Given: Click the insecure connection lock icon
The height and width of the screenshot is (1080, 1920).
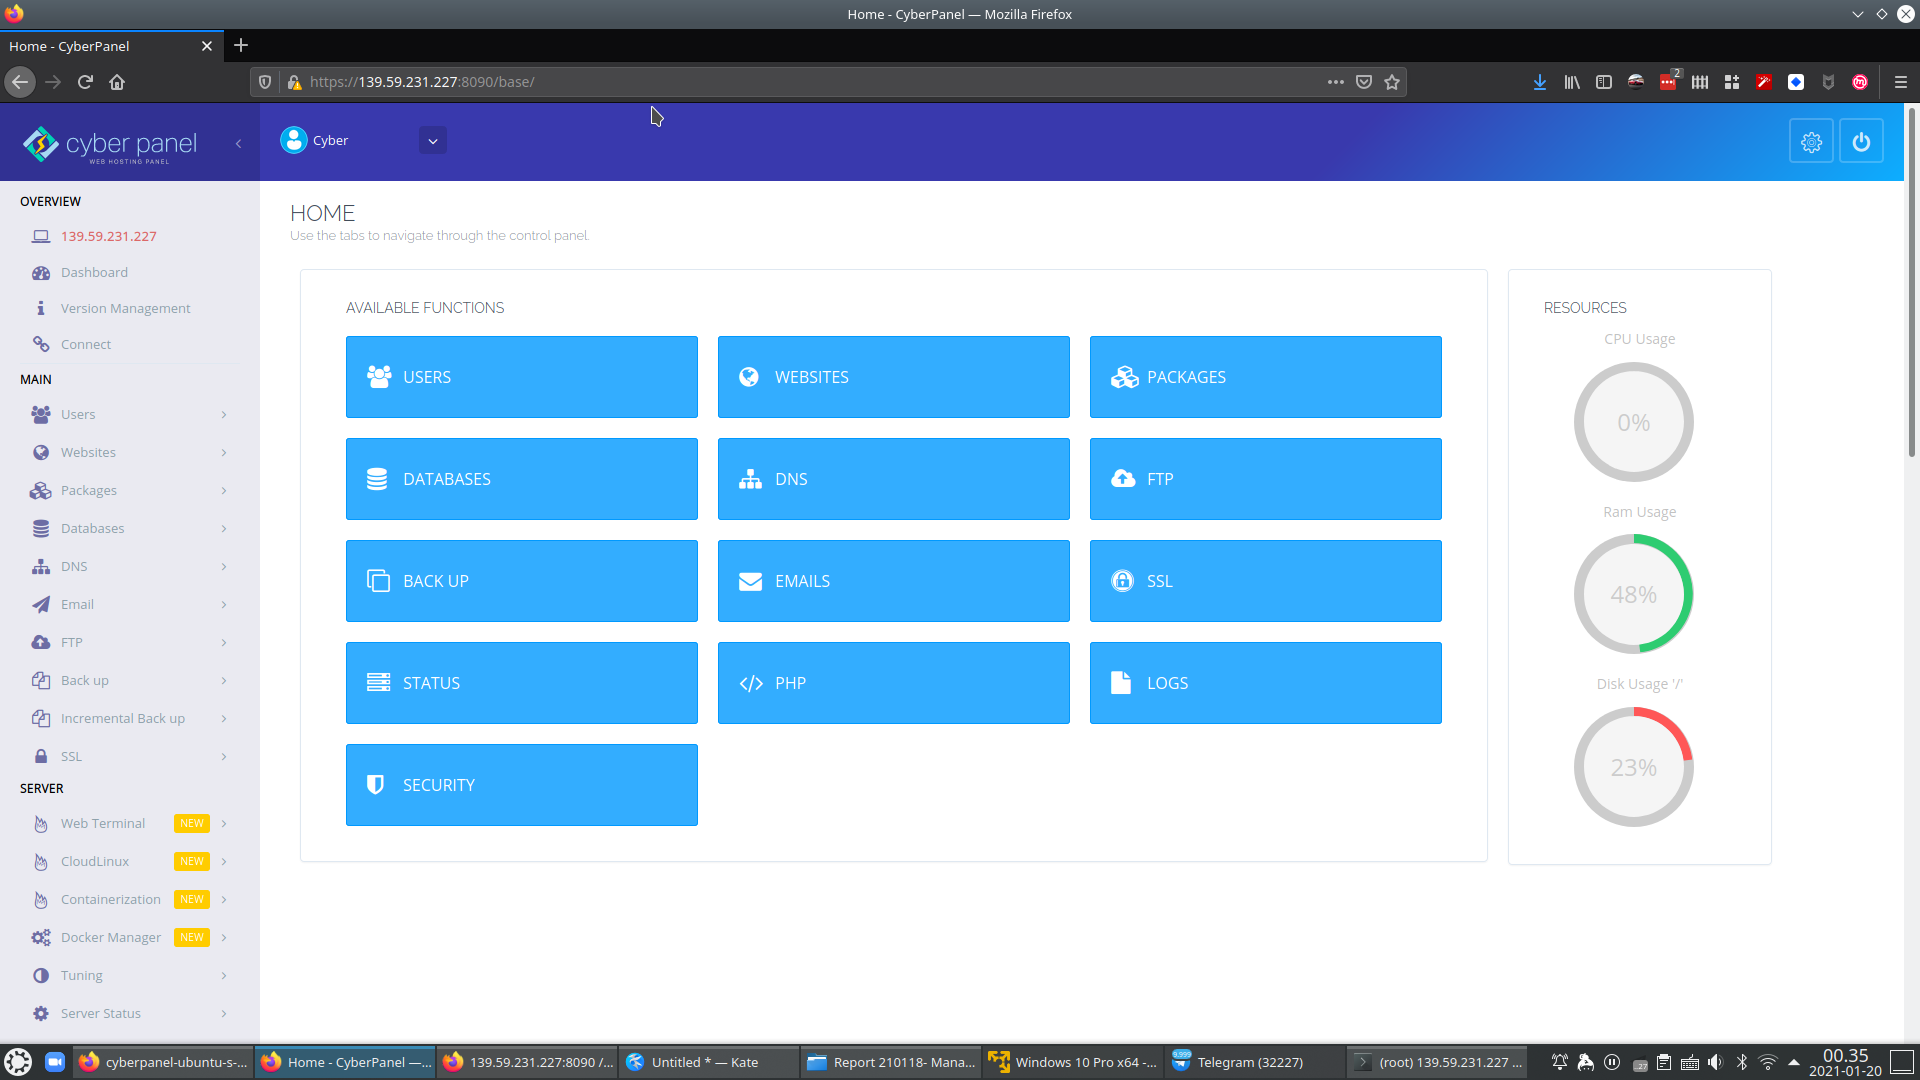Looking at the screenshot, I should click(294, 82).
